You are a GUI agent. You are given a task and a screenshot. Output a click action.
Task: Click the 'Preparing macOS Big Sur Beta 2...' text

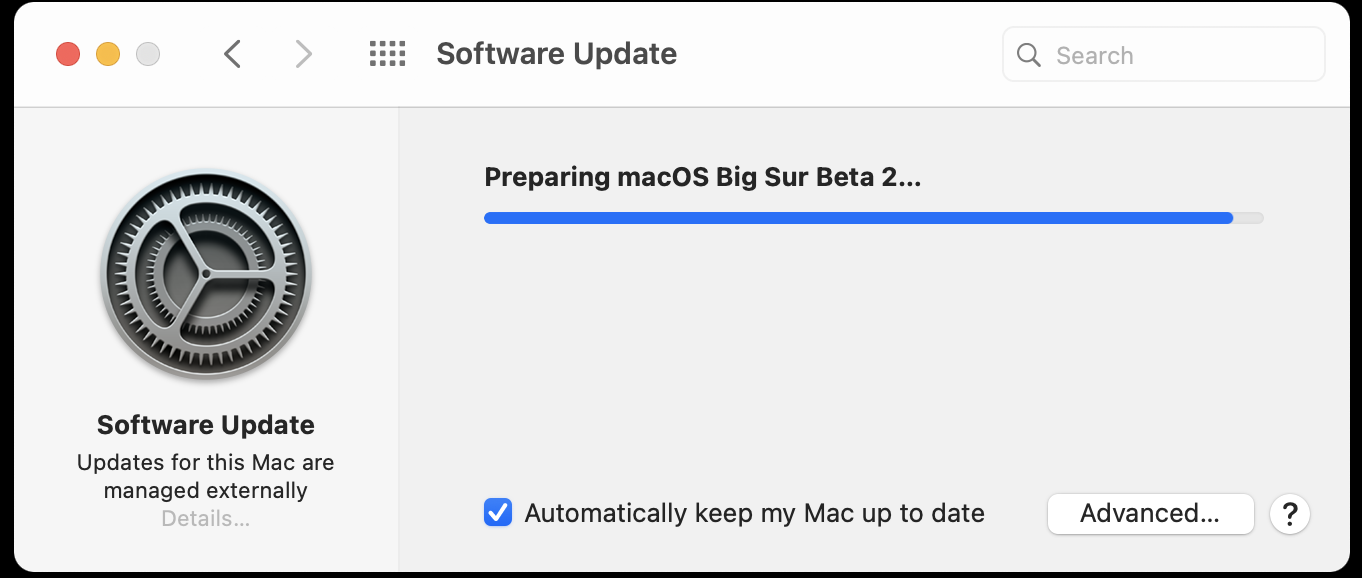(x=702, y=178)
